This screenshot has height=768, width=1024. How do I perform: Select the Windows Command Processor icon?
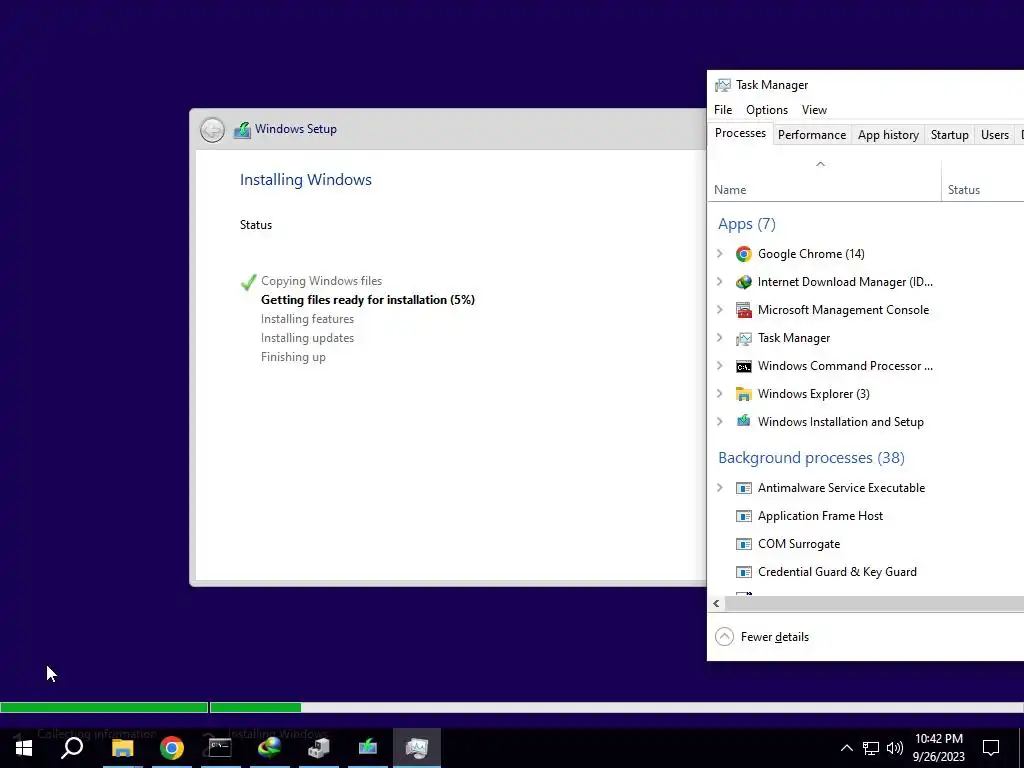tap(744, 366)
